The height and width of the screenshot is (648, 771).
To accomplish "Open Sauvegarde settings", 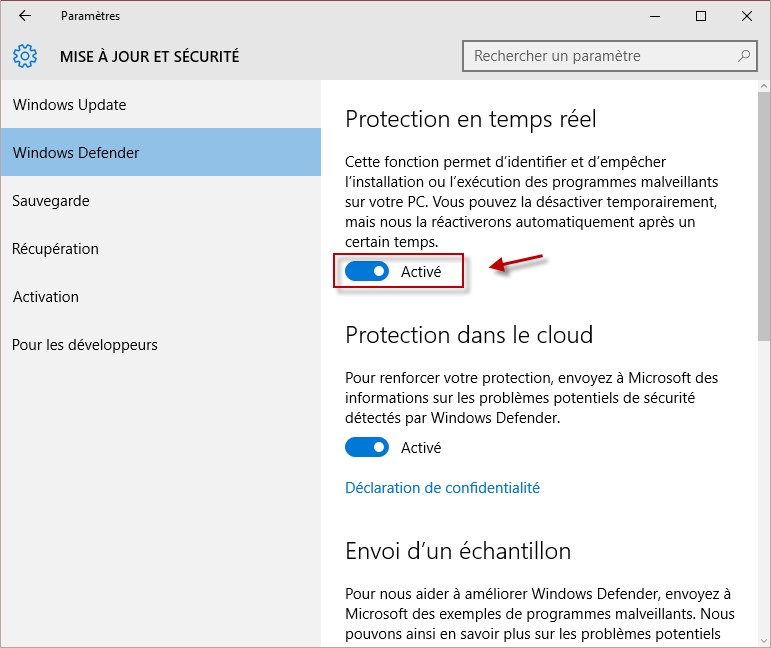I will tap(51, 201).
